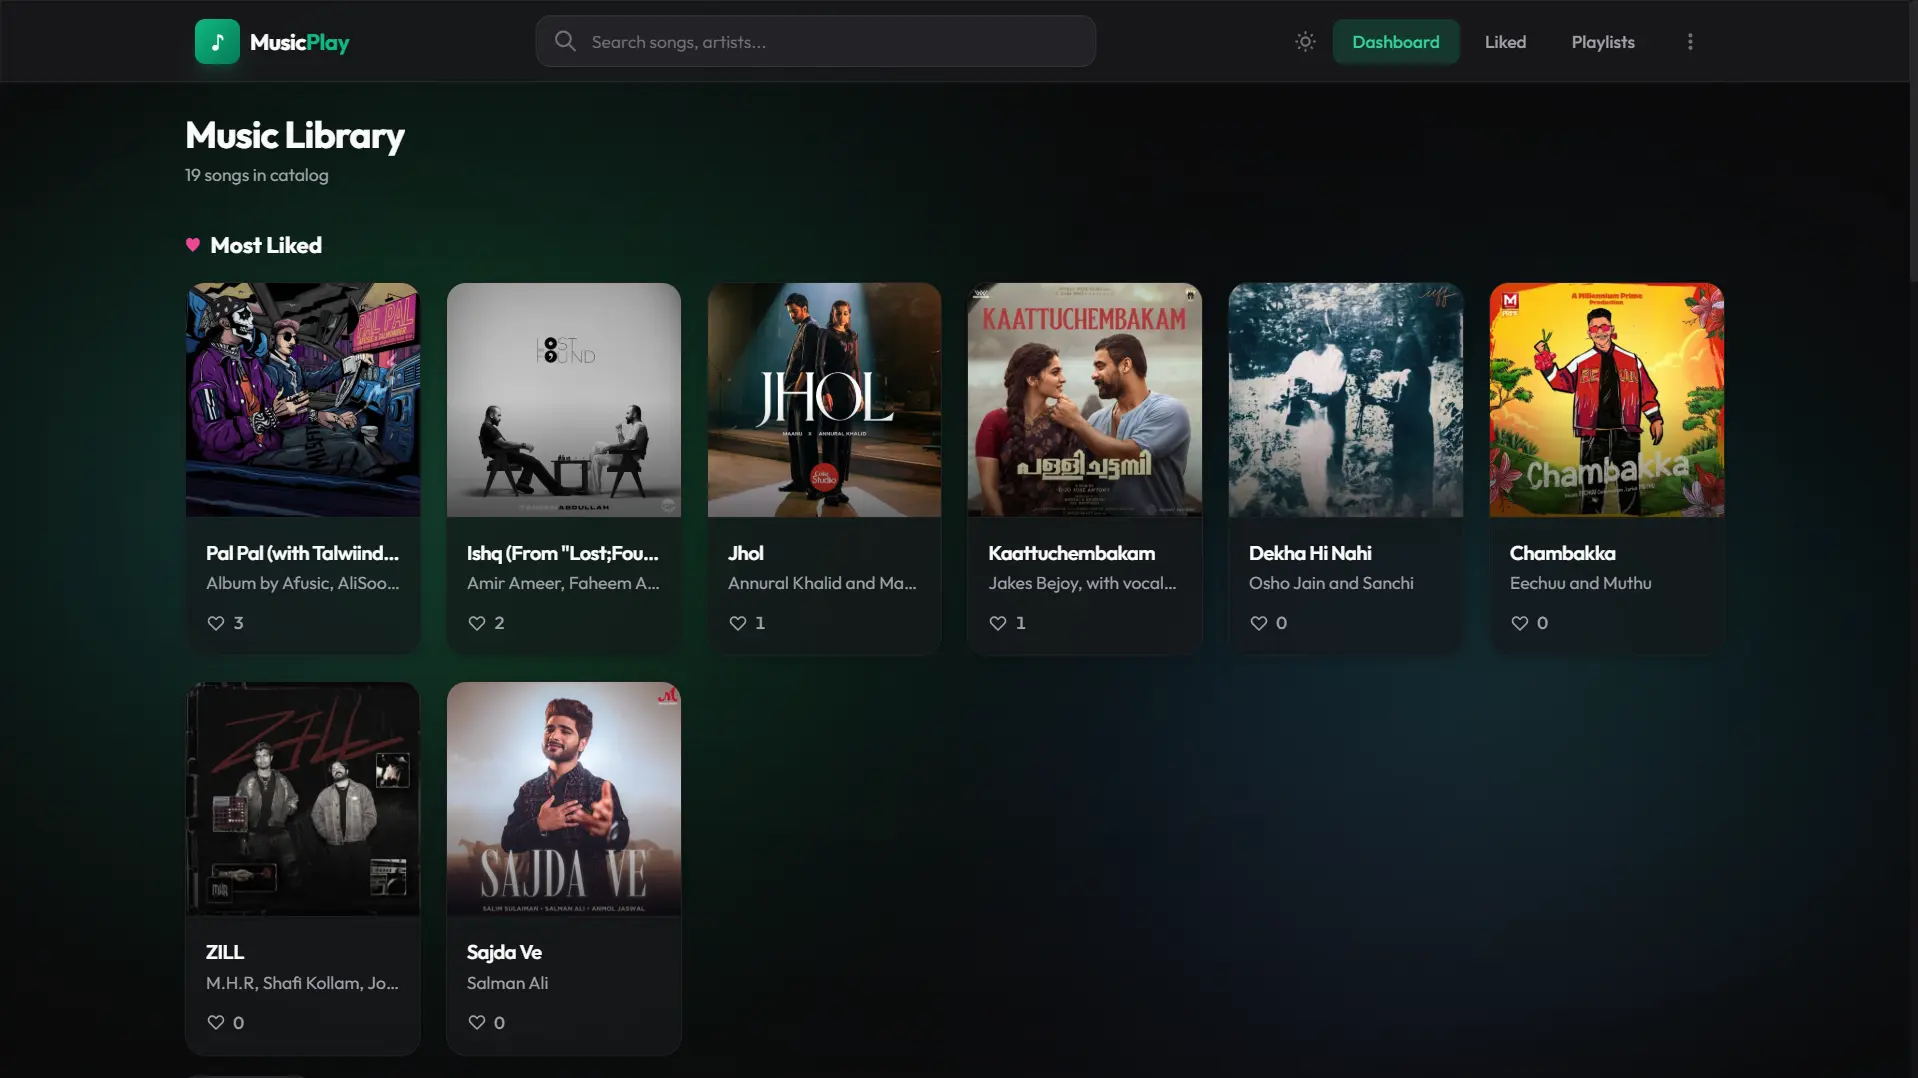This screenshot has width=1918, height=1078.
Task: Toggle the light/dark theme sun icon
Action: [x=1305, y=42]
